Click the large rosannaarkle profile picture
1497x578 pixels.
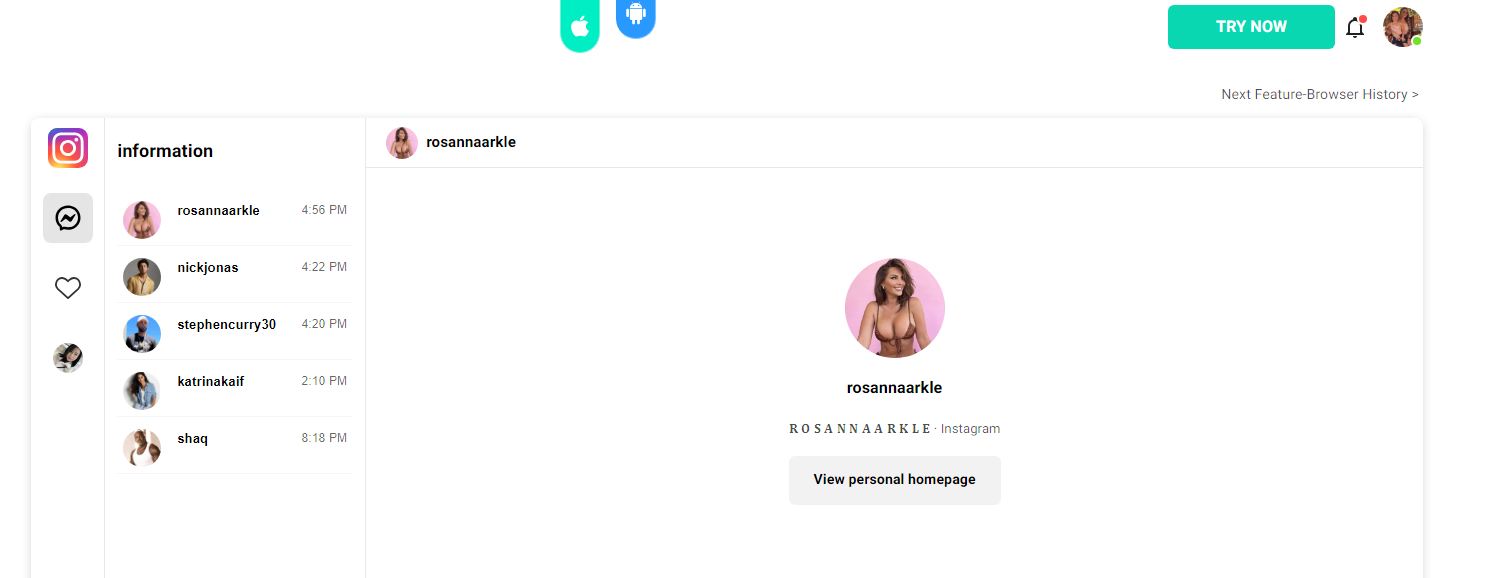pos(895,308)
